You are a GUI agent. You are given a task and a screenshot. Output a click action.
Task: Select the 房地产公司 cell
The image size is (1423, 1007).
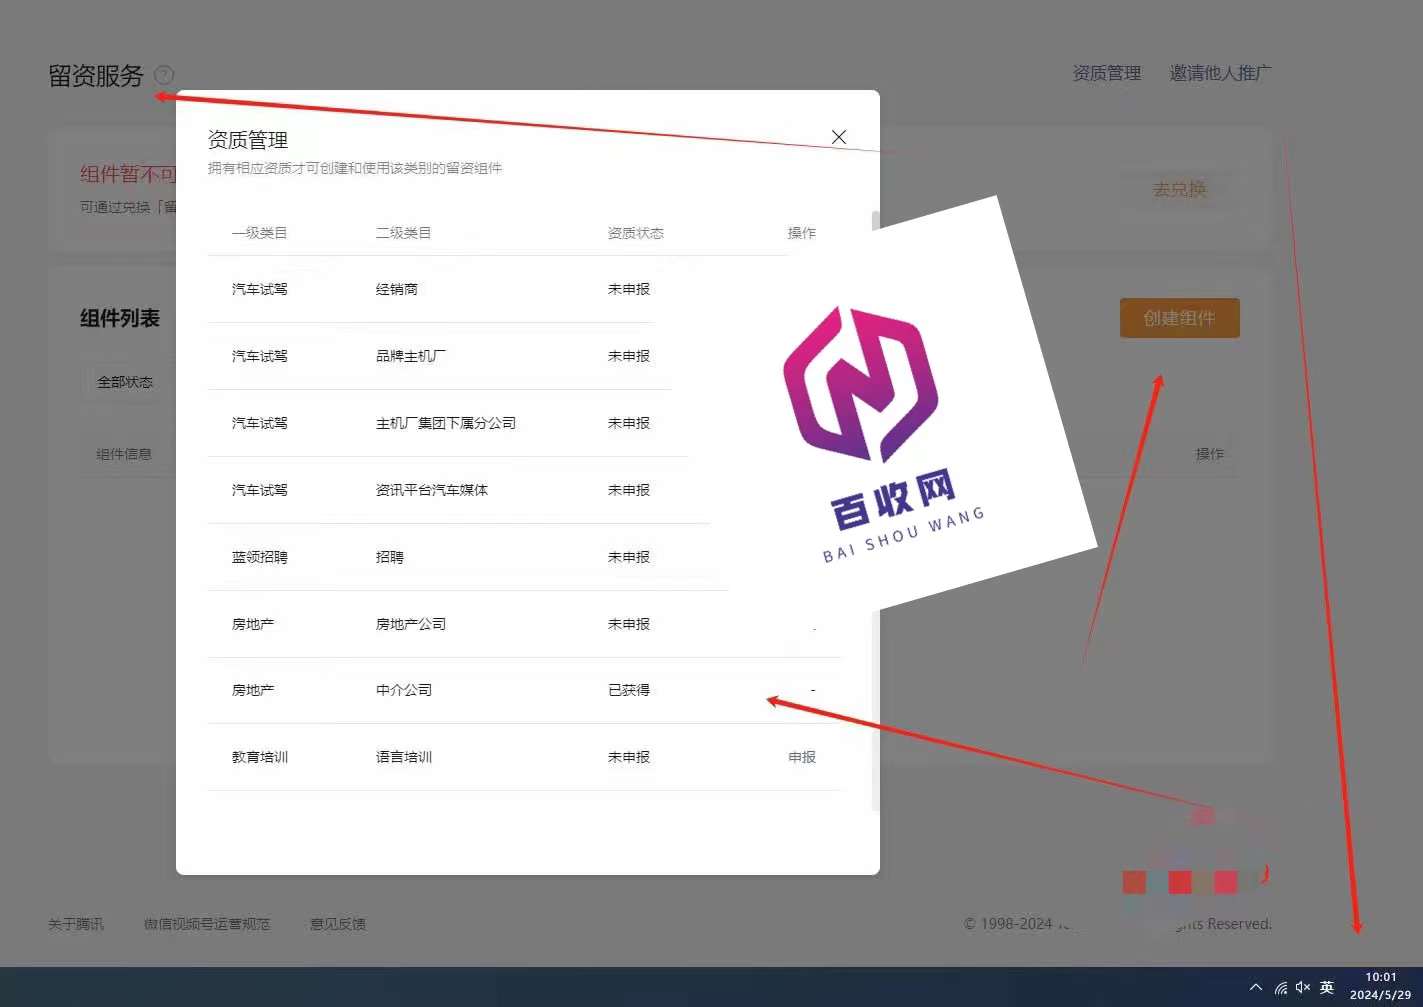411,624
